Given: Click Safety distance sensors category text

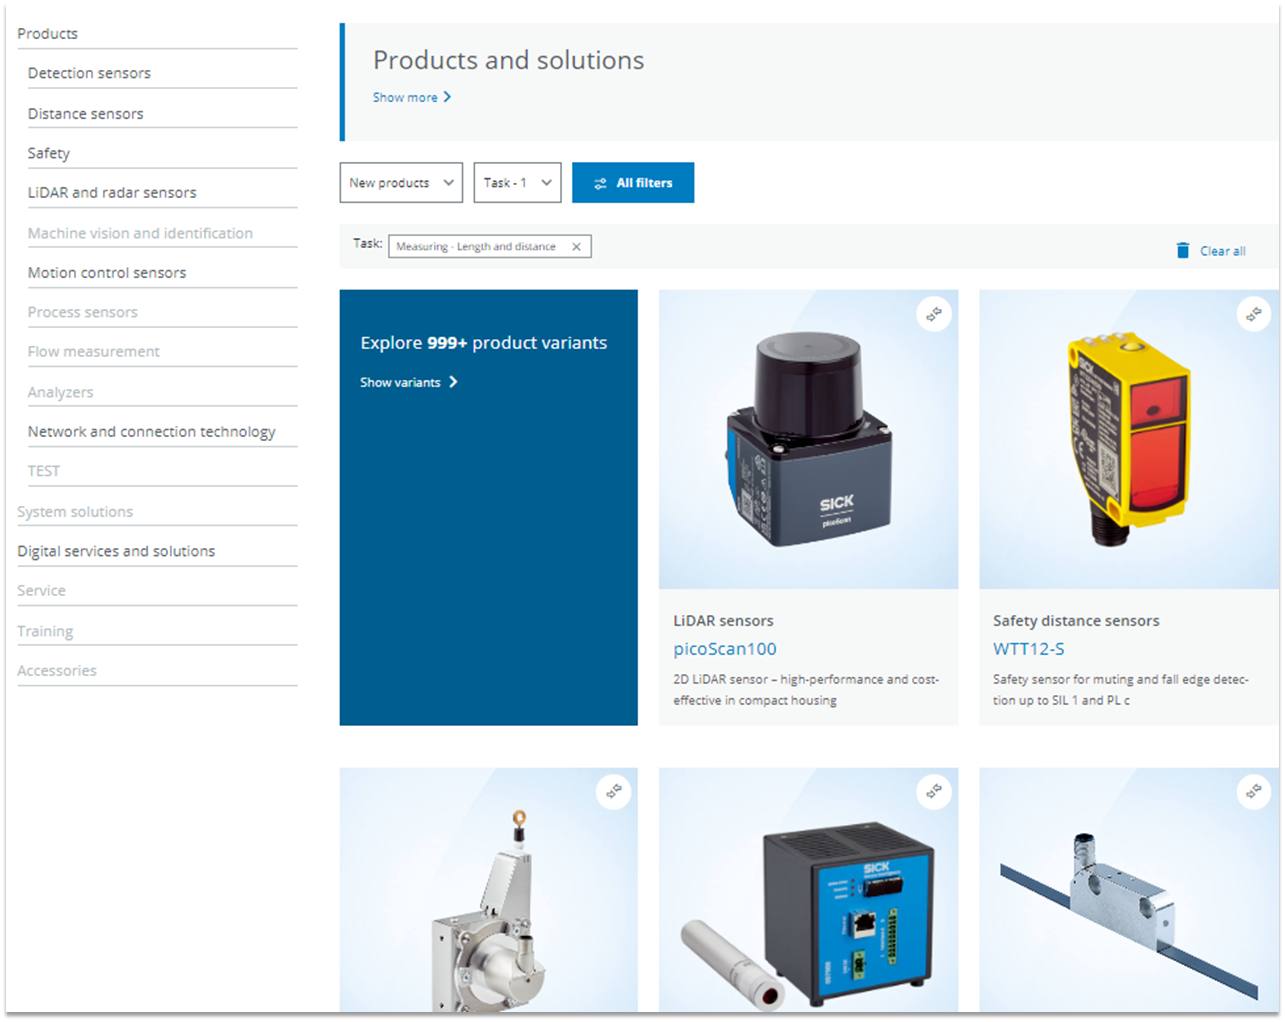Looking at the screenshot, I should click(1076, 621).
